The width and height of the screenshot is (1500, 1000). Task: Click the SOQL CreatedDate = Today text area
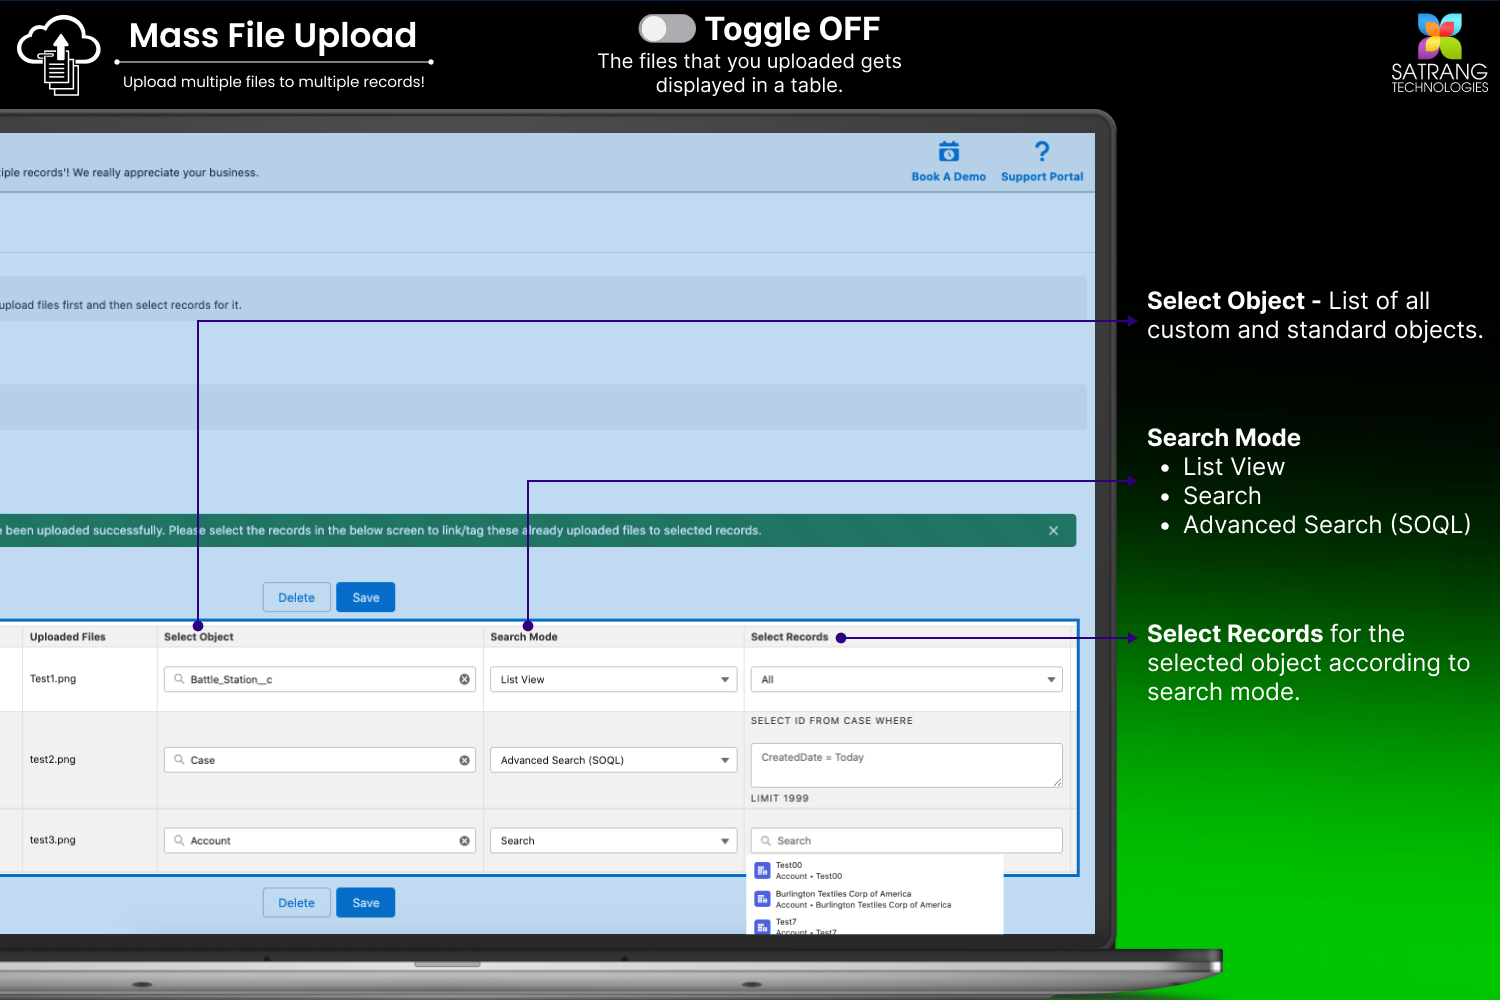click(906, 765)
